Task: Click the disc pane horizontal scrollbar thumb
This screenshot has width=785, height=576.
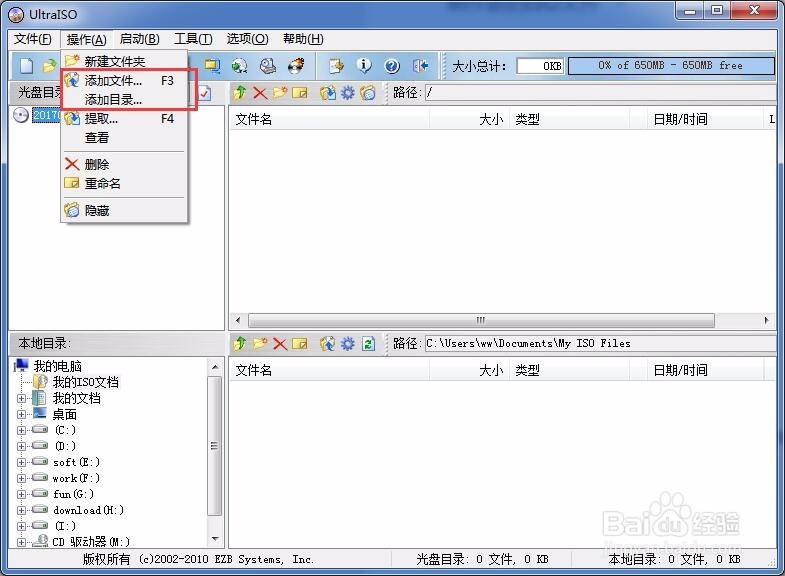Action: (481, 320)
